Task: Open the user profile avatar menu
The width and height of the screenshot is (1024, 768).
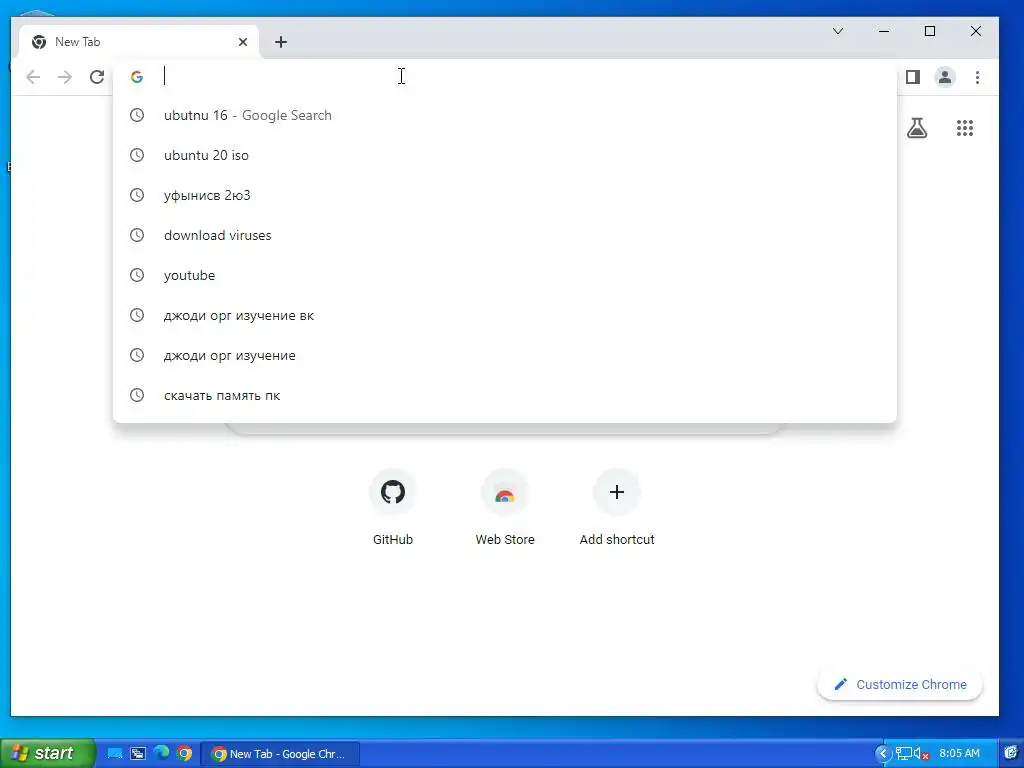Action: point(945,77)
